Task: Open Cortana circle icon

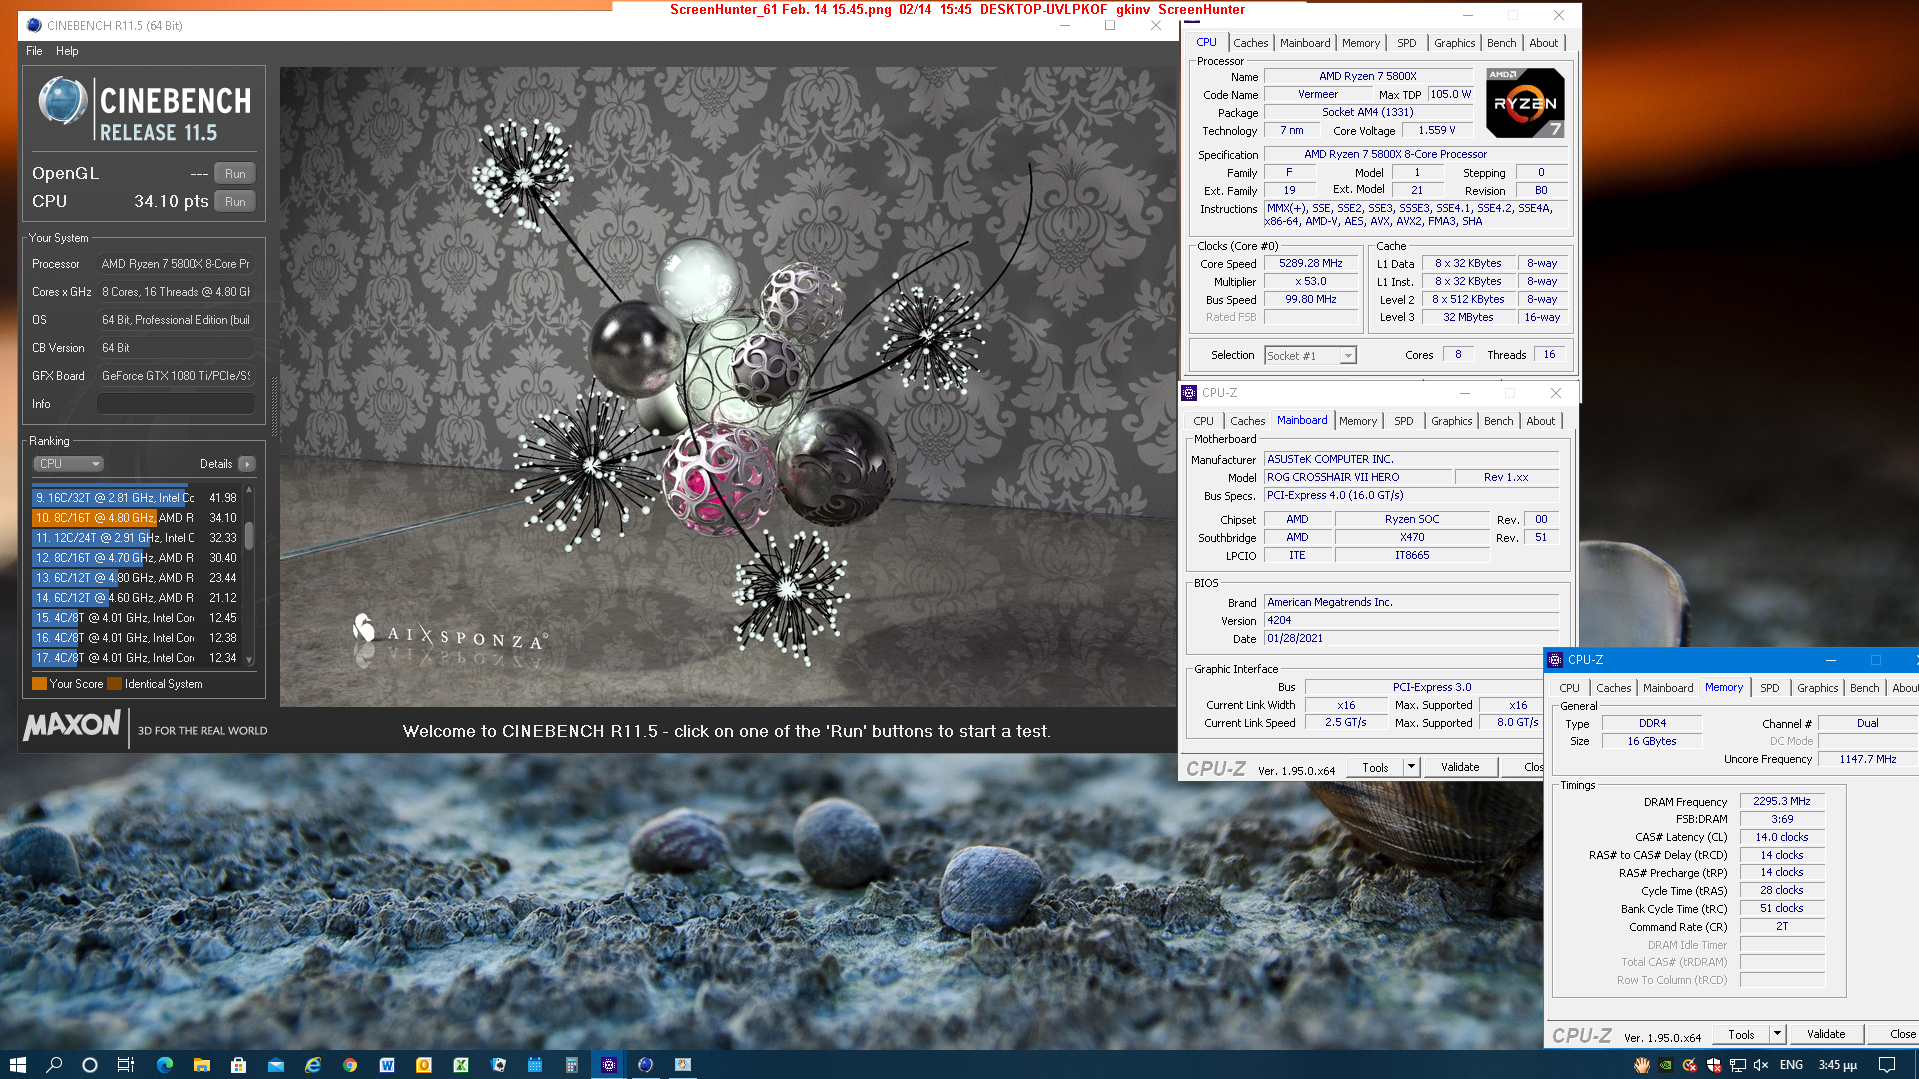Action: [x=89, y=1064]
